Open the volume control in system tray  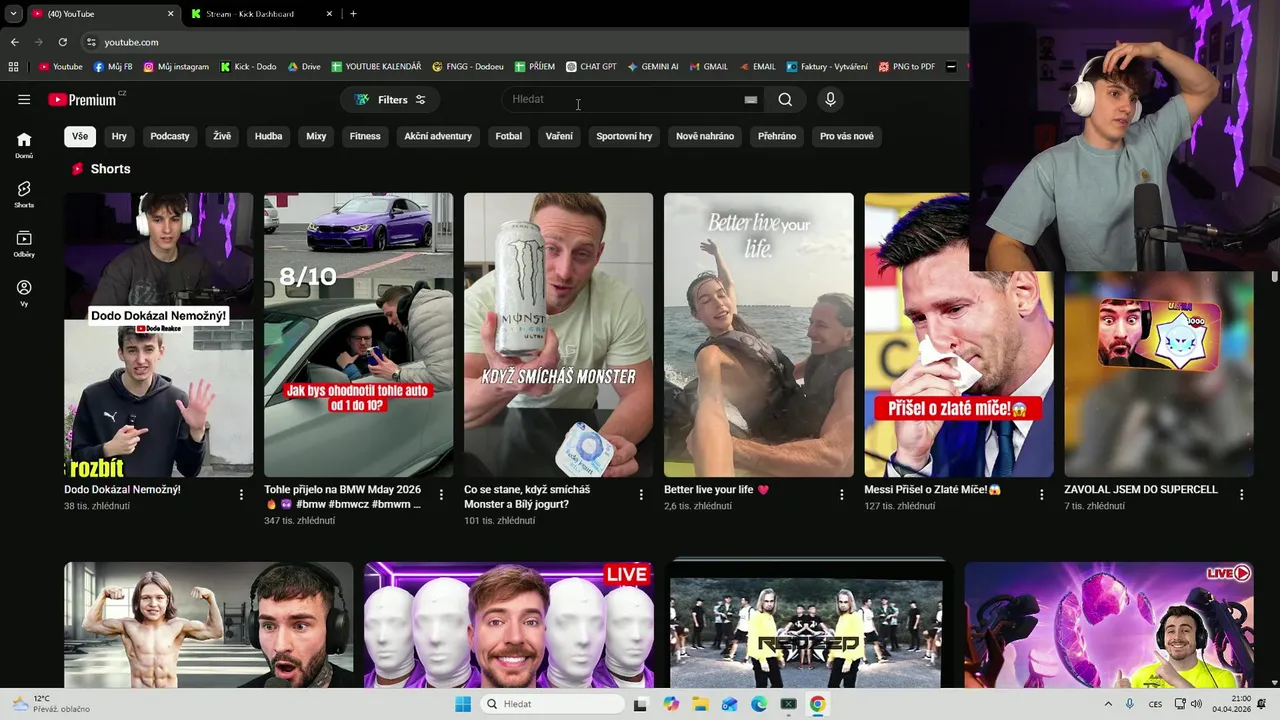coord(1196,704)
